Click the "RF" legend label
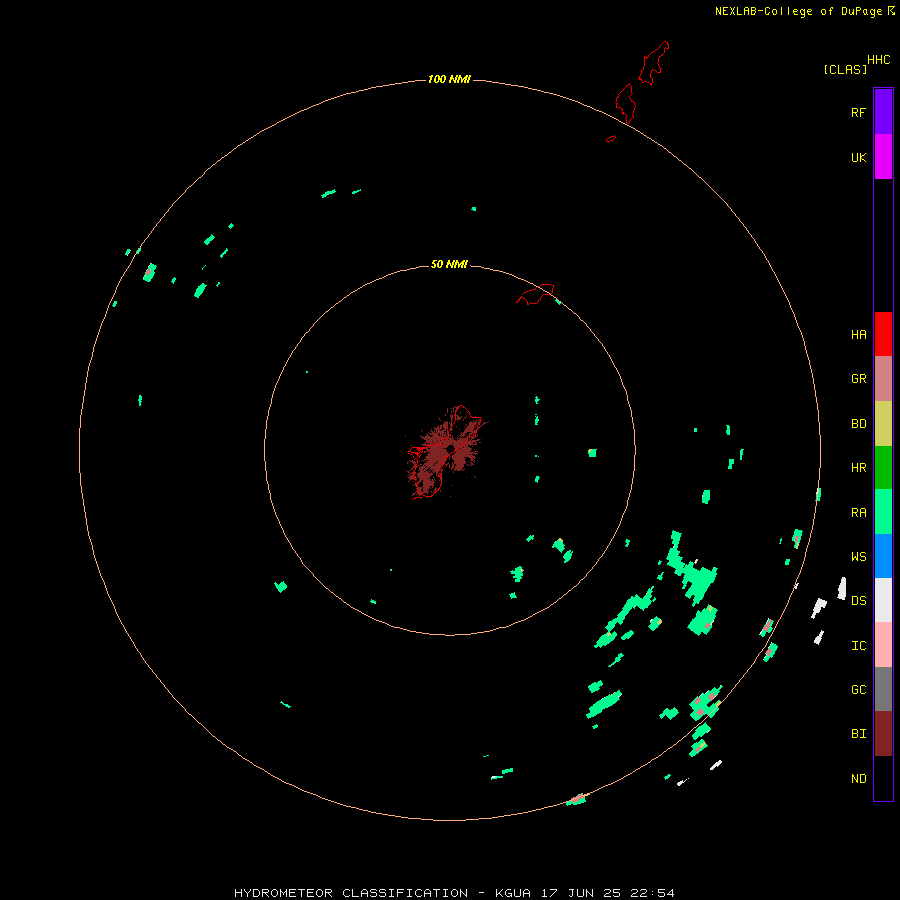Screen dimensions: 900x900 pos(858,112)
